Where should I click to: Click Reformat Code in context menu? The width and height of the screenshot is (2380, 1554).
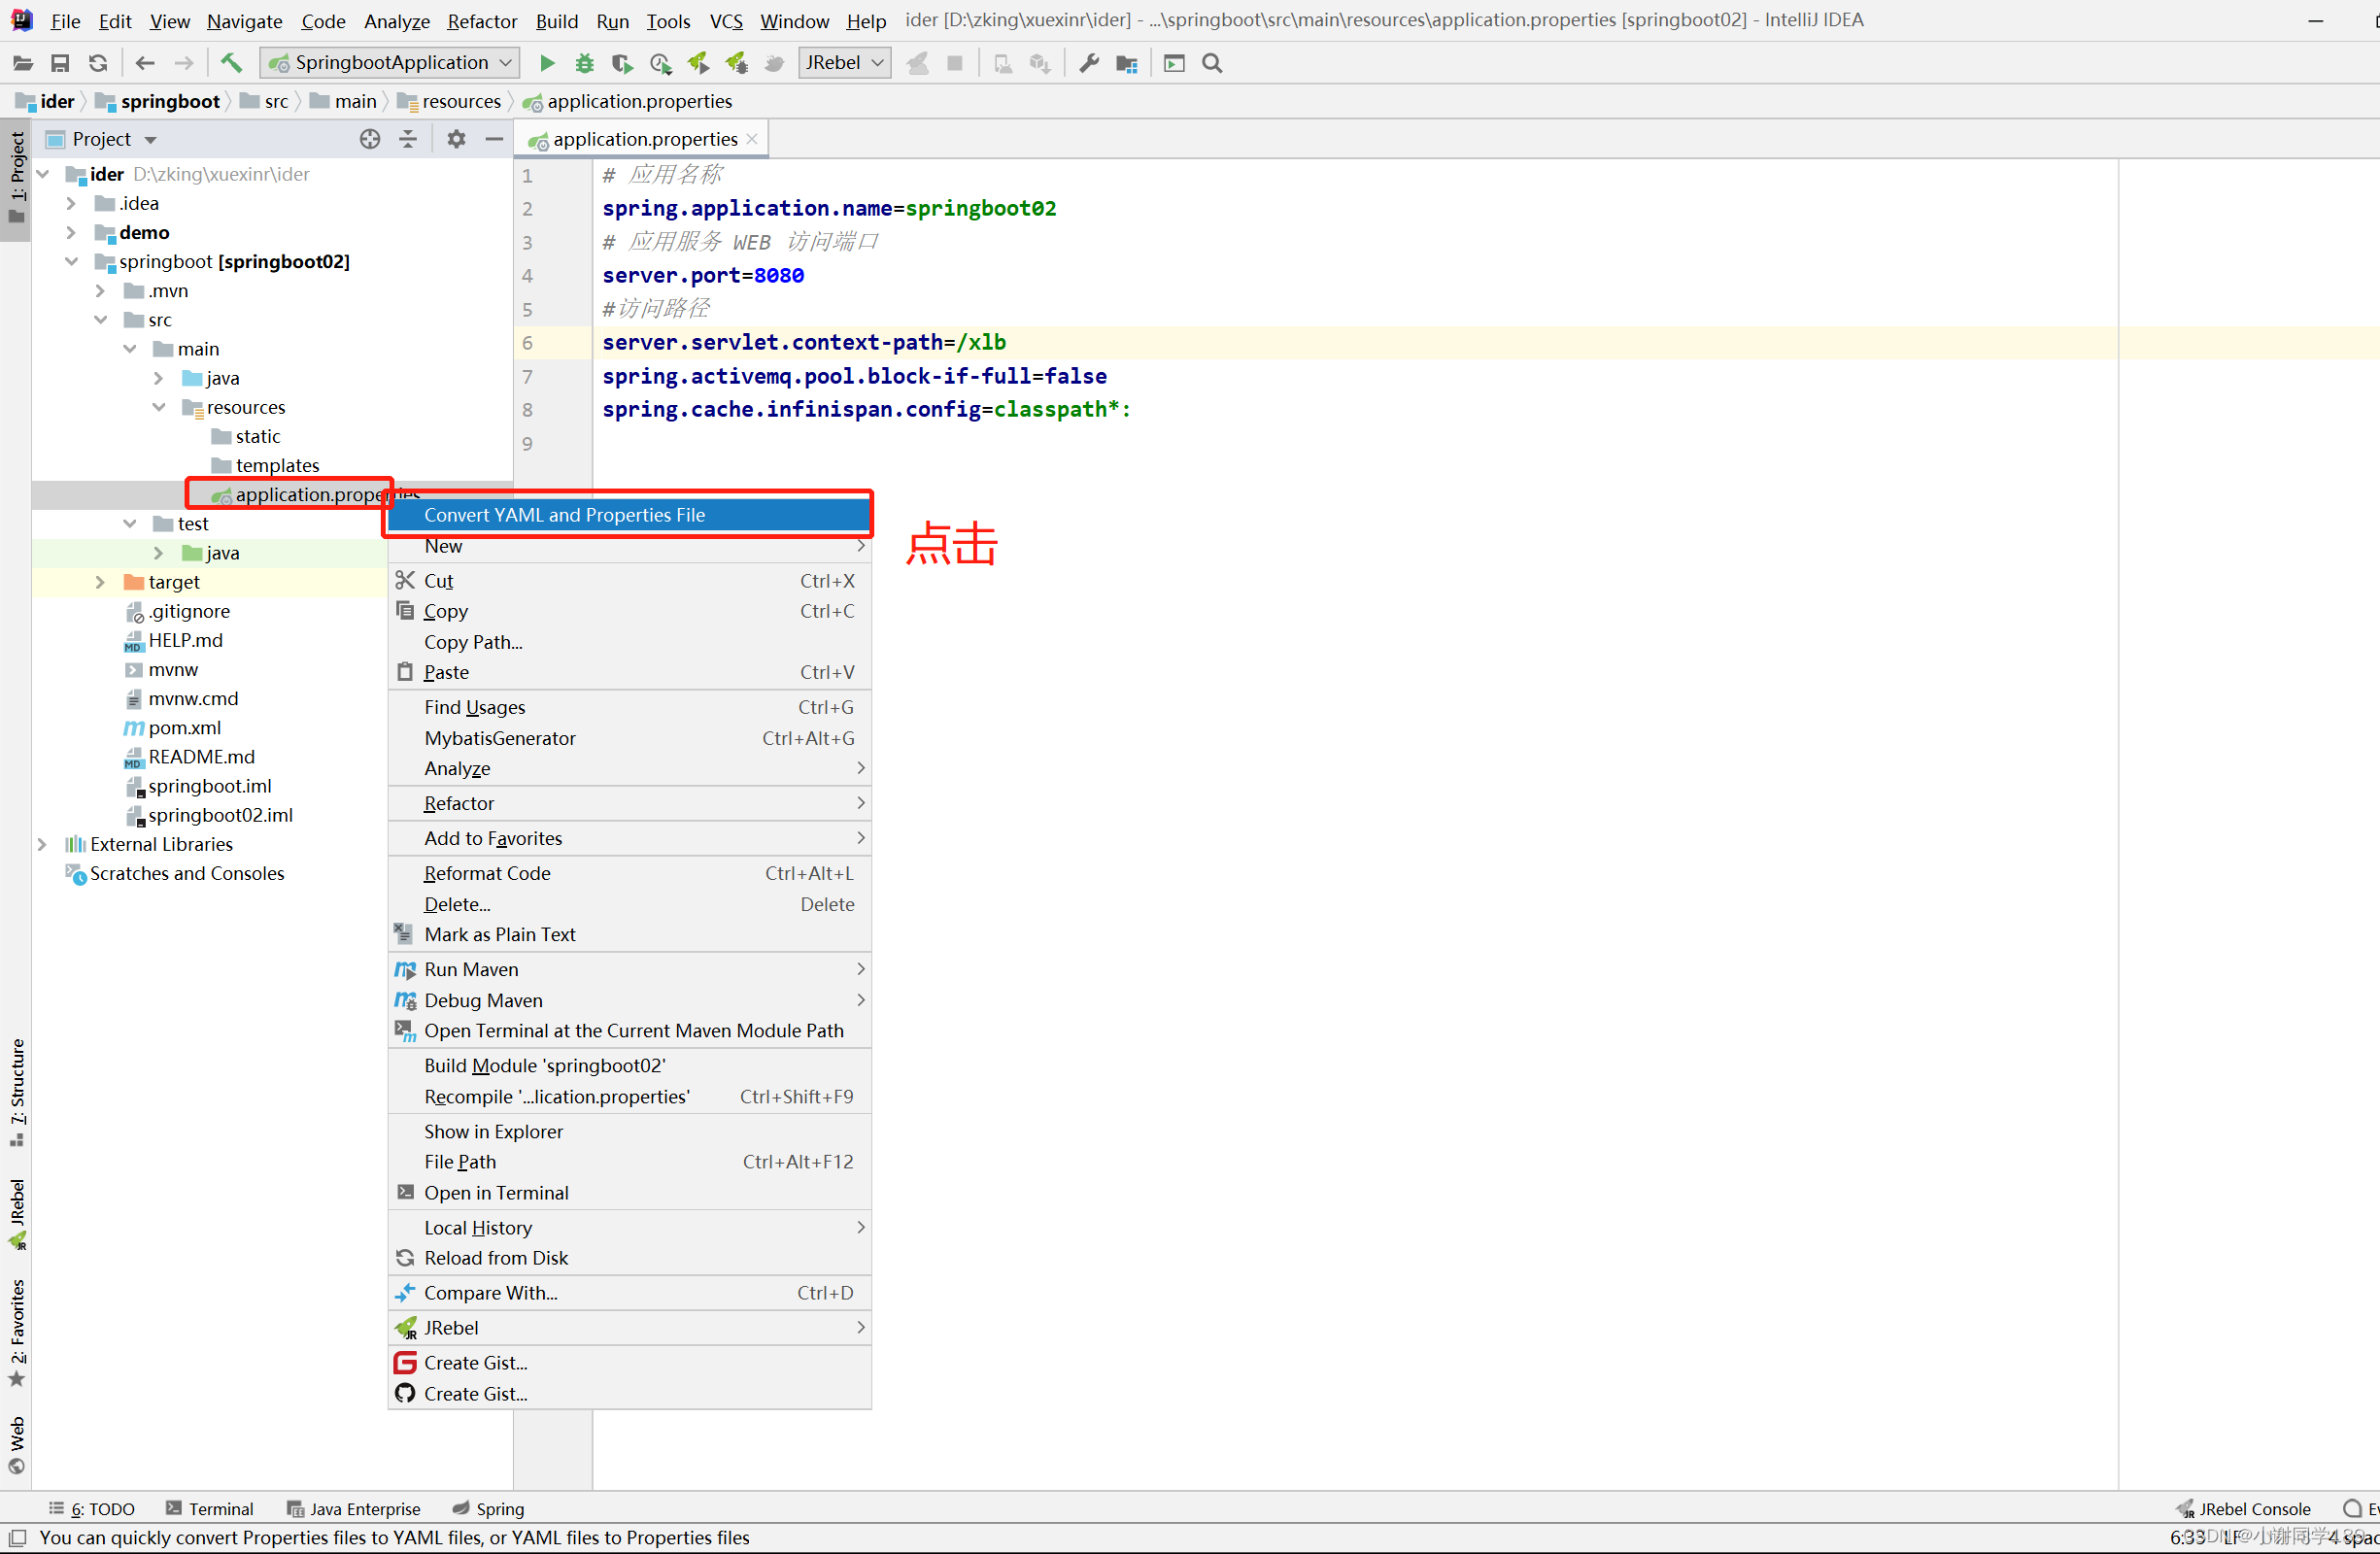pos(487,873)
